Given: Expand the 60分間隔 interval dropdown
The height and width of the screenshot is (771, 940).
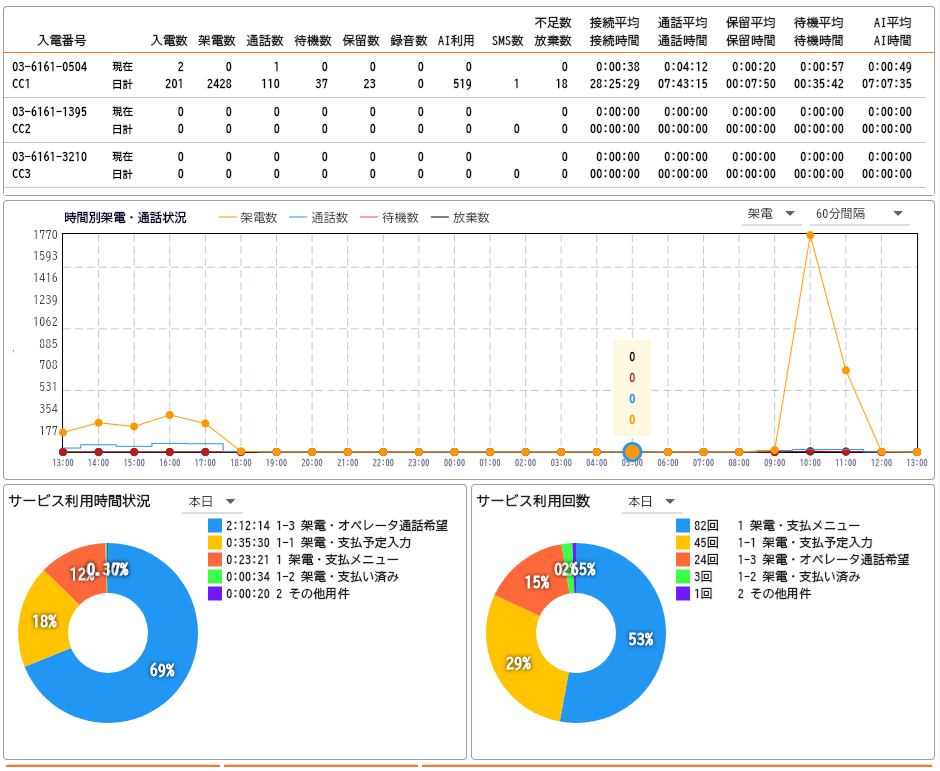Looking at the screenshot, I should [x=859, y=214].
